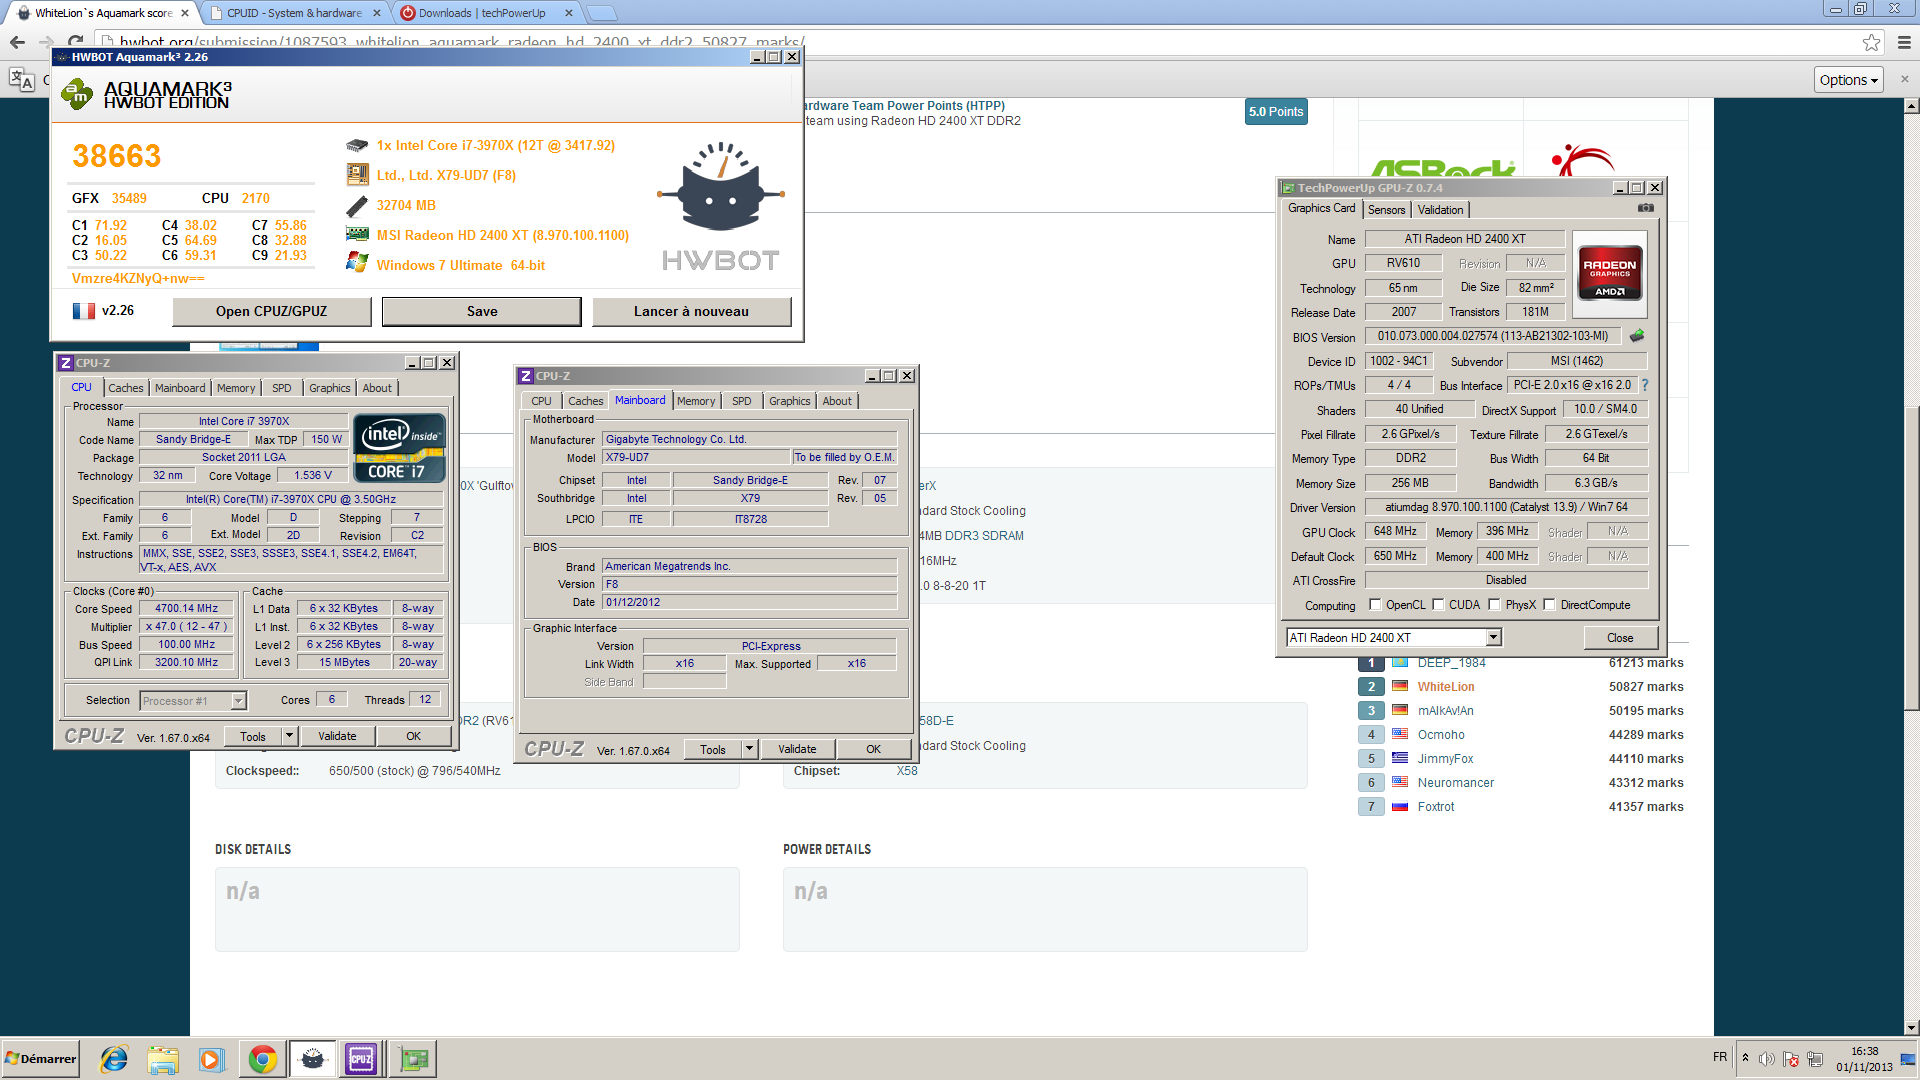Switch to Chrome in the taskbar

coord(263,1059)
